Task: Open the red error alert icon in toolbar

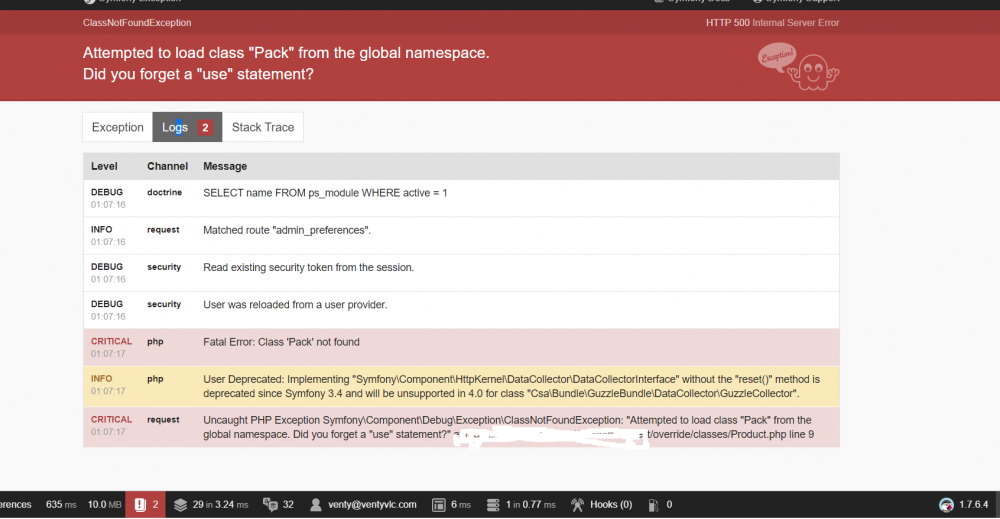Action: pos(140,505)
